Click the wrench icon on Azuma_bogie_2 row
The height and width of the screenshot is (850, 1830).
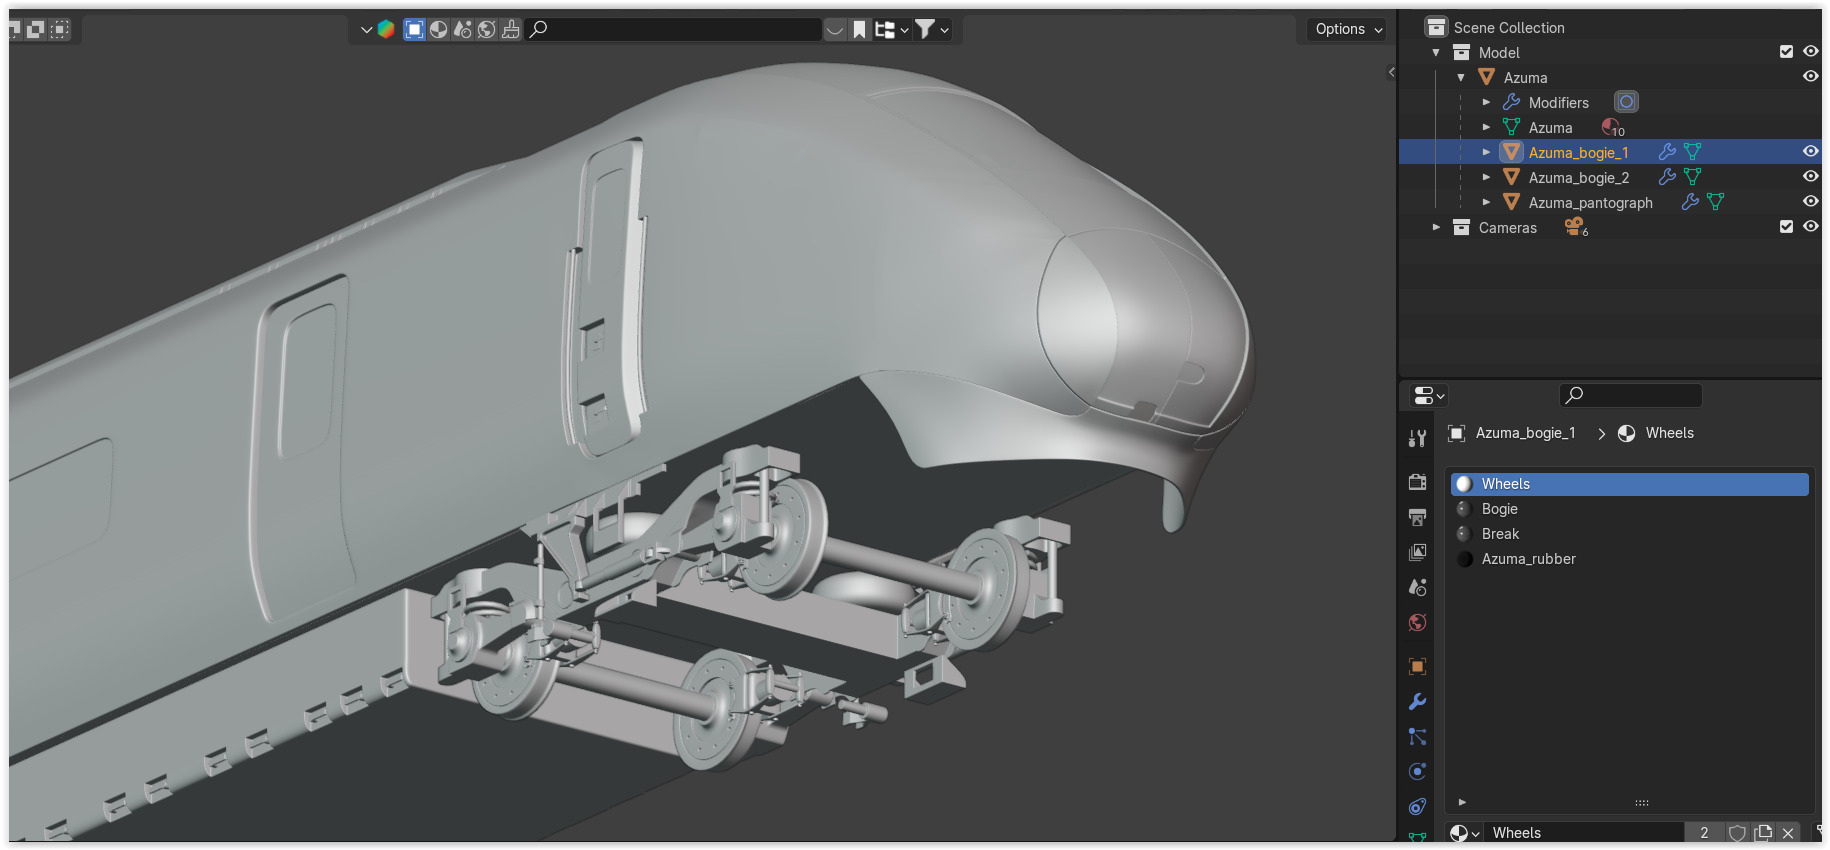1667,177
